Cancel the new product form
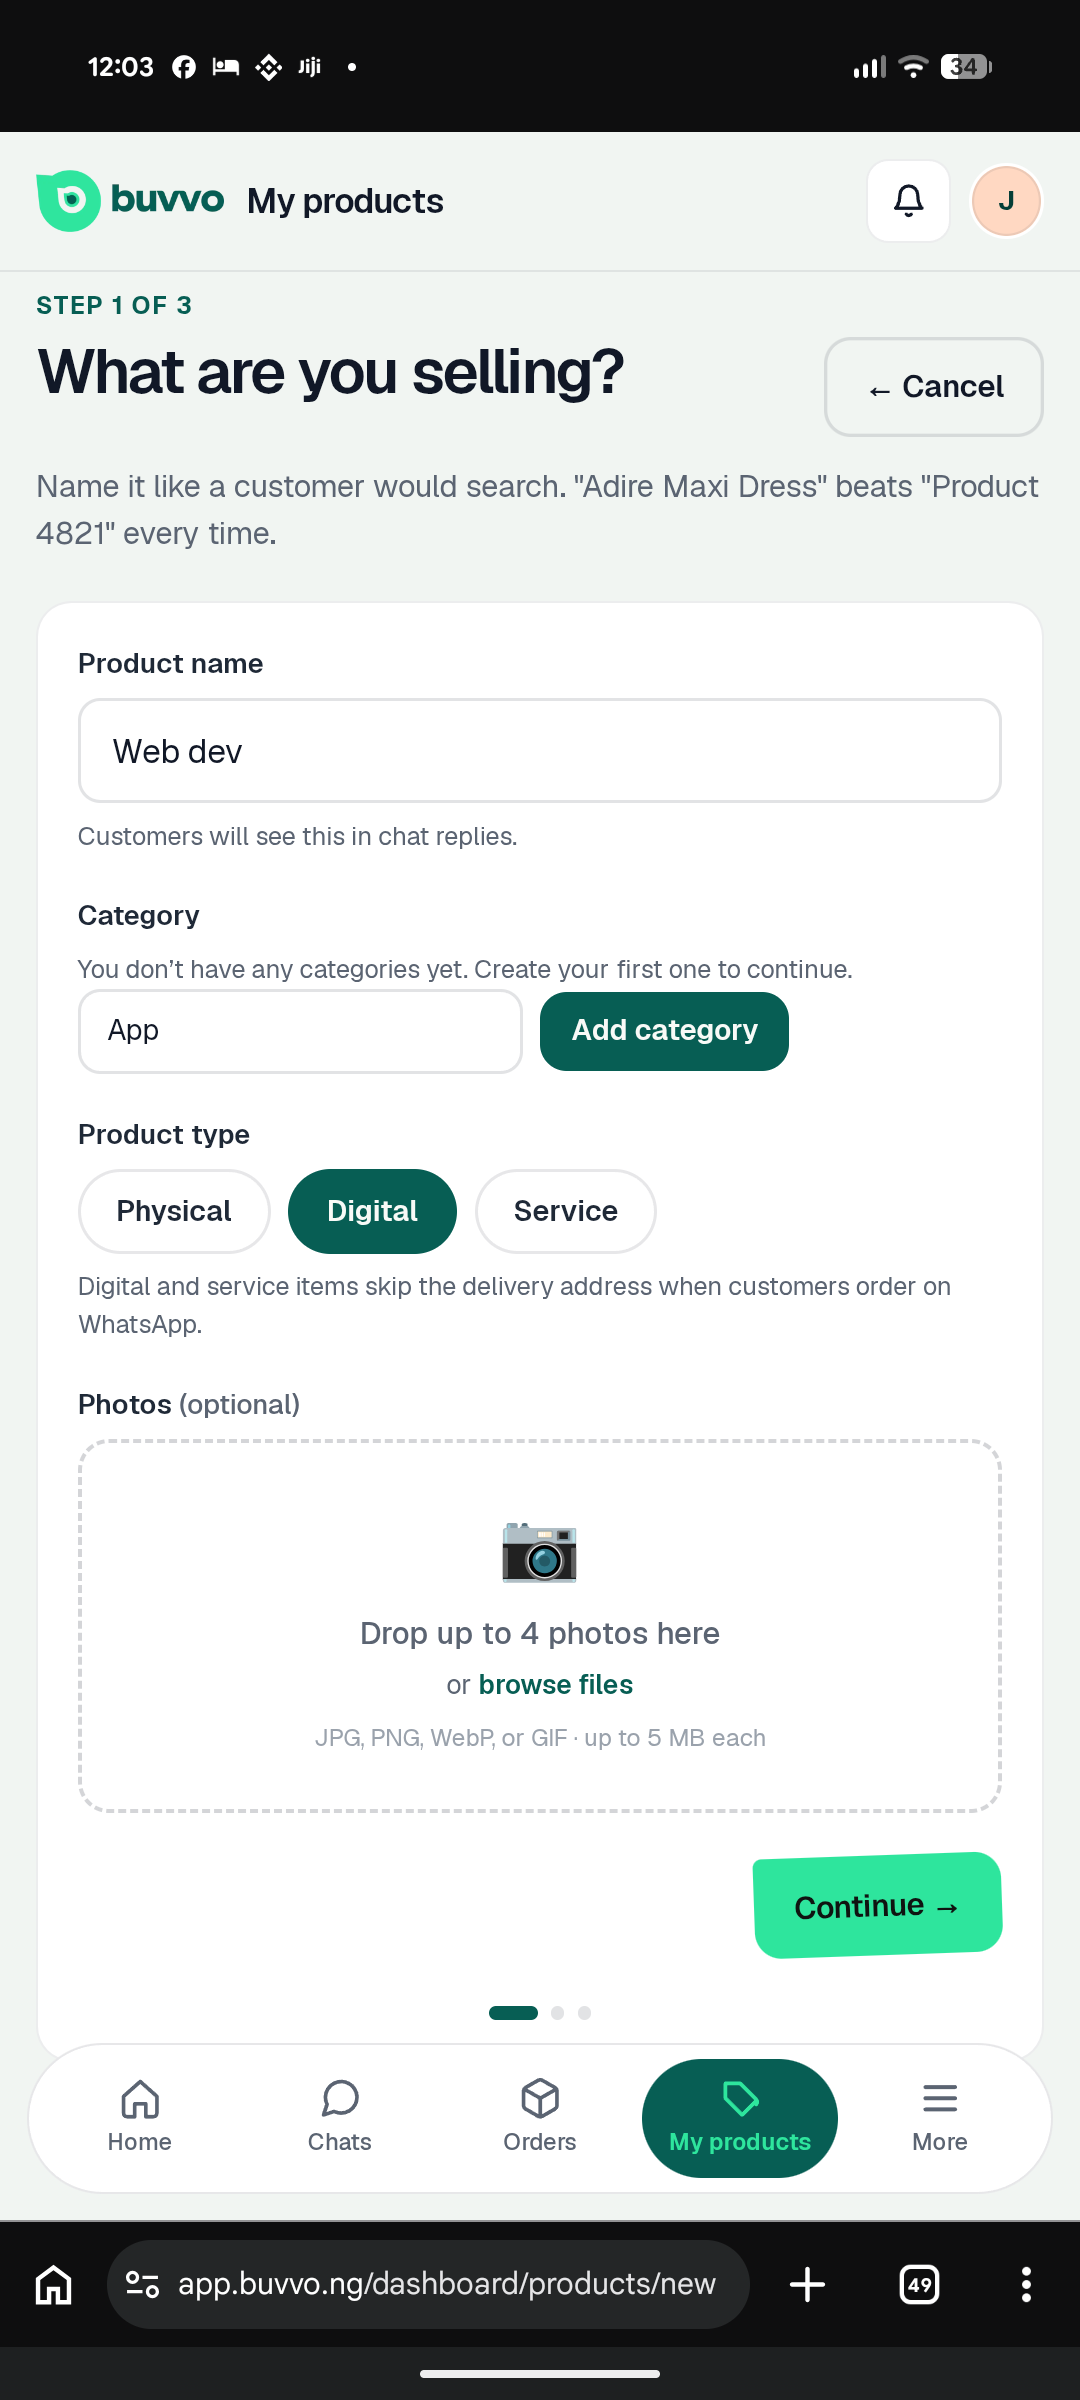 tap(934, 387)
